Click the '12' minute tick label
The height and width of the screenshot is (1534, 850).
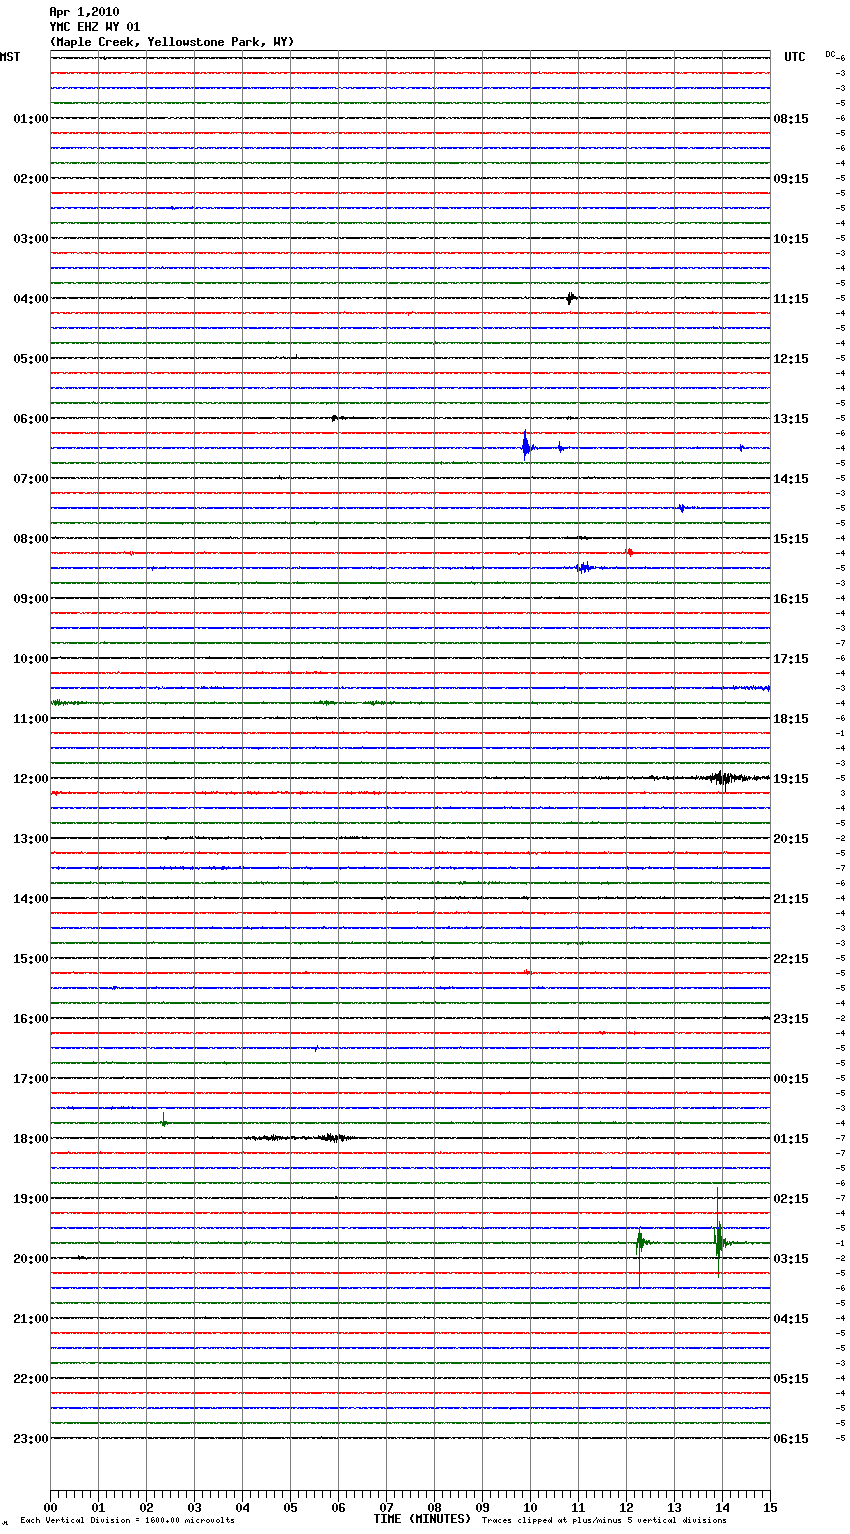click(626, 1508)
